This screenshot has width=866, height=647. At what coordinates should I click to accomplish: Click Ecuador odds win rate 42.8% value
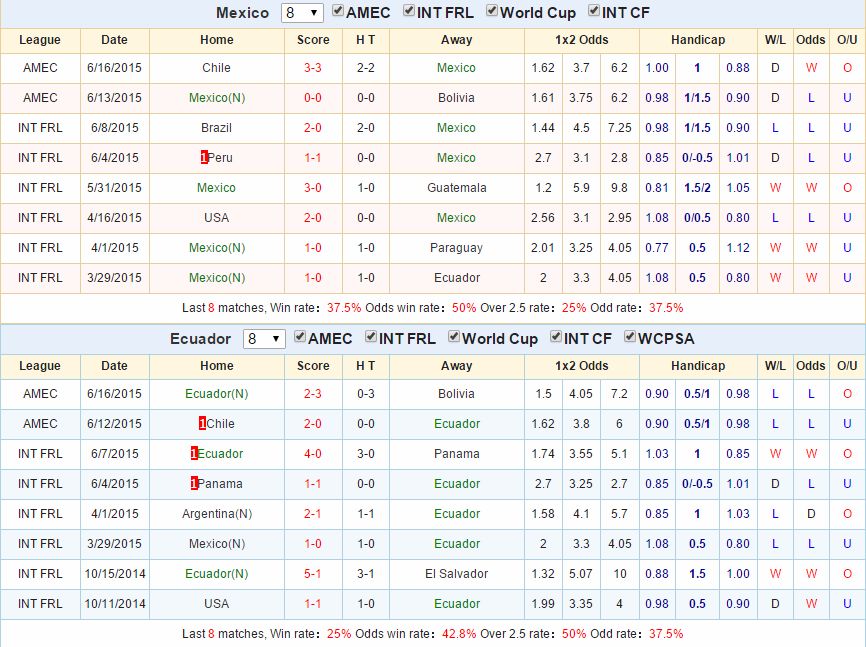click(459, 634)
